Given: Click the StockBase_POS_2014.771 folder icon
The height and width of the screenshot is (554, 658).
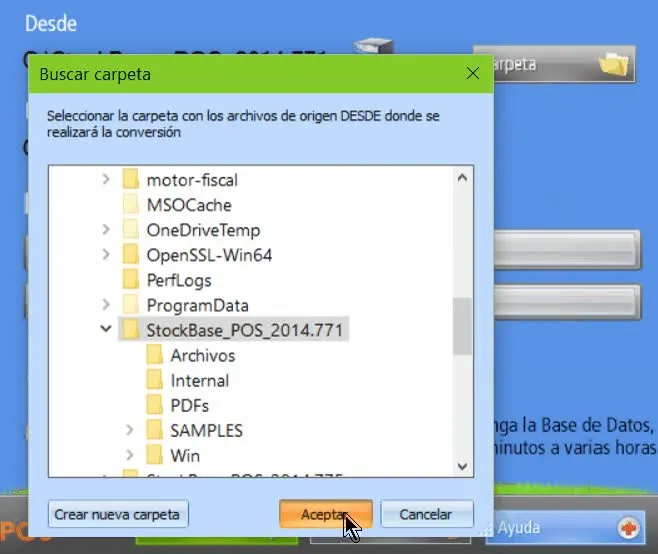Looking at the screenshot, I should click(131, 329).
